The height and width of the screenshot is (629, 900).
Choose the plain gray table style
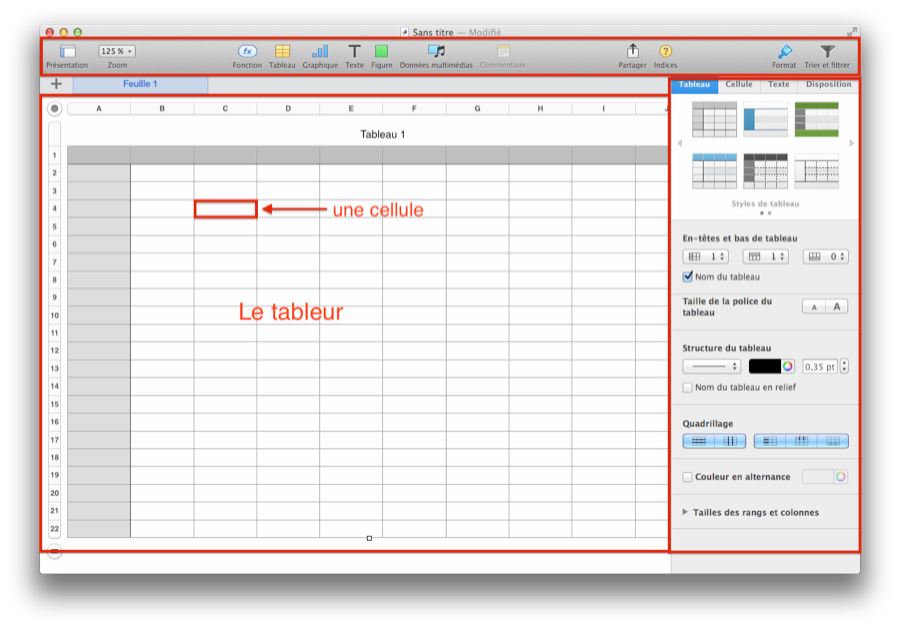coord(714,119)
